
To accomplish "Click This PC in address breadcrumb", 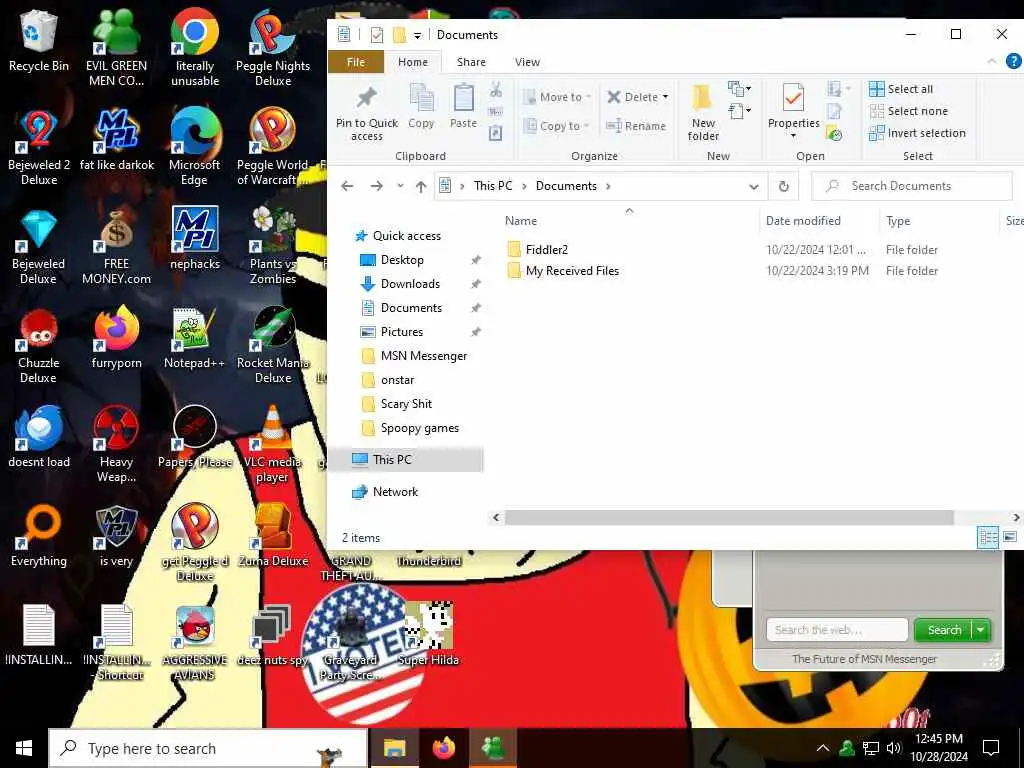I will pos(493,186).
